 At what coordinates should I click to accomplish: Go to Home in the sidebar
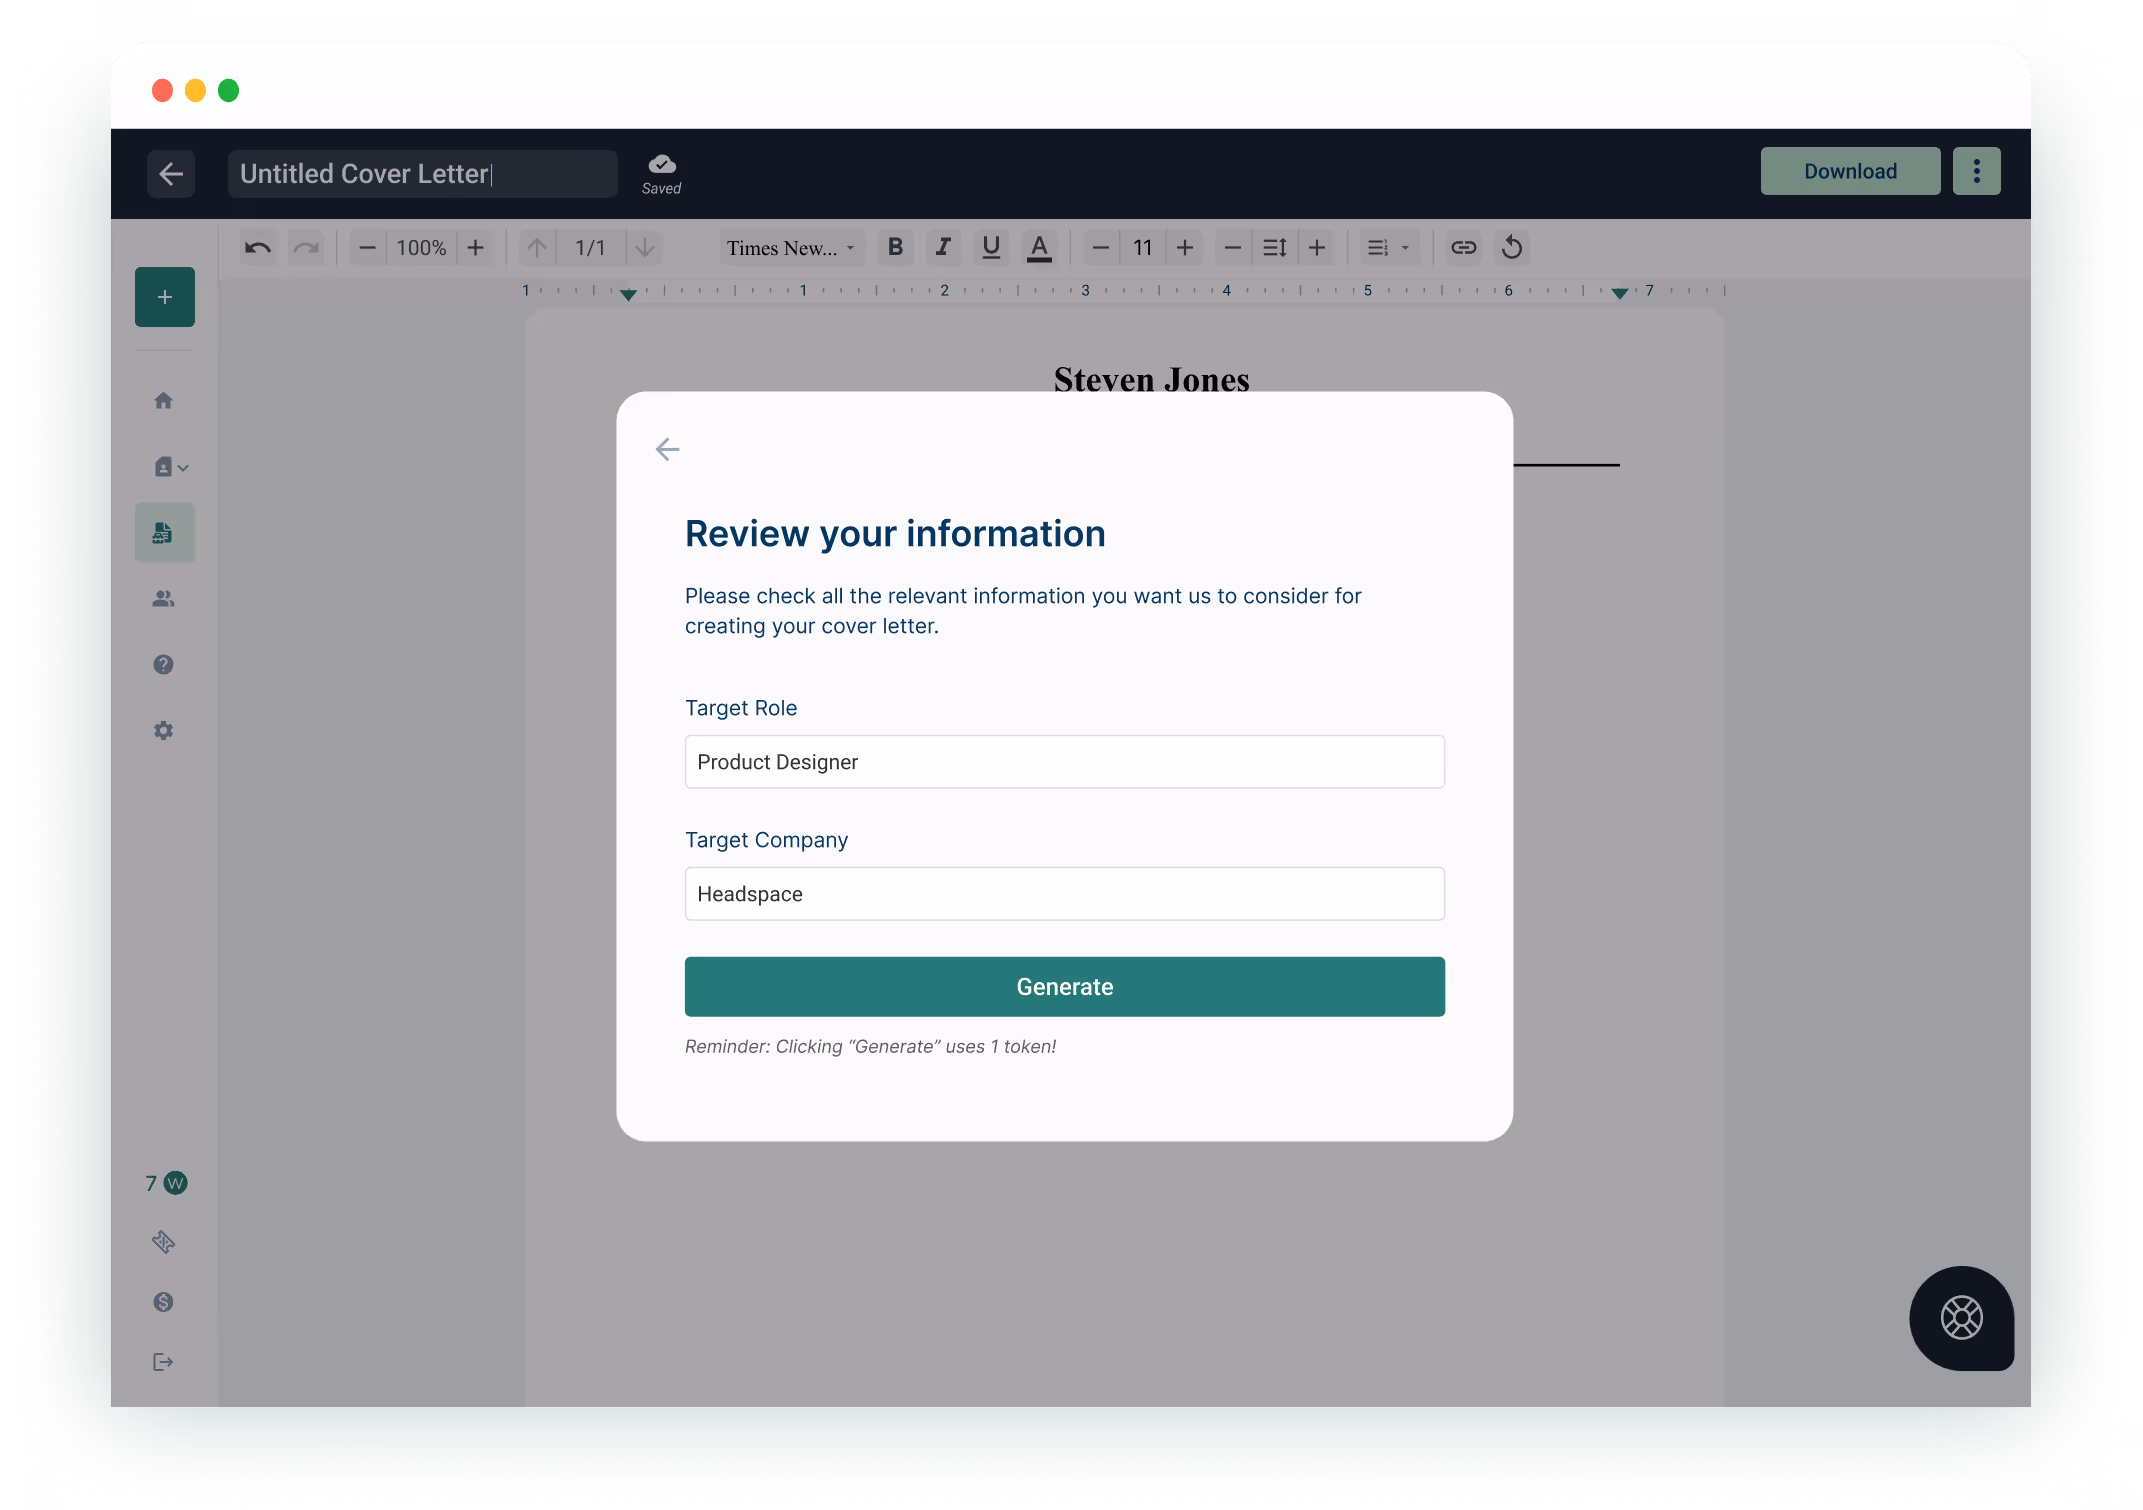point(164,401)
